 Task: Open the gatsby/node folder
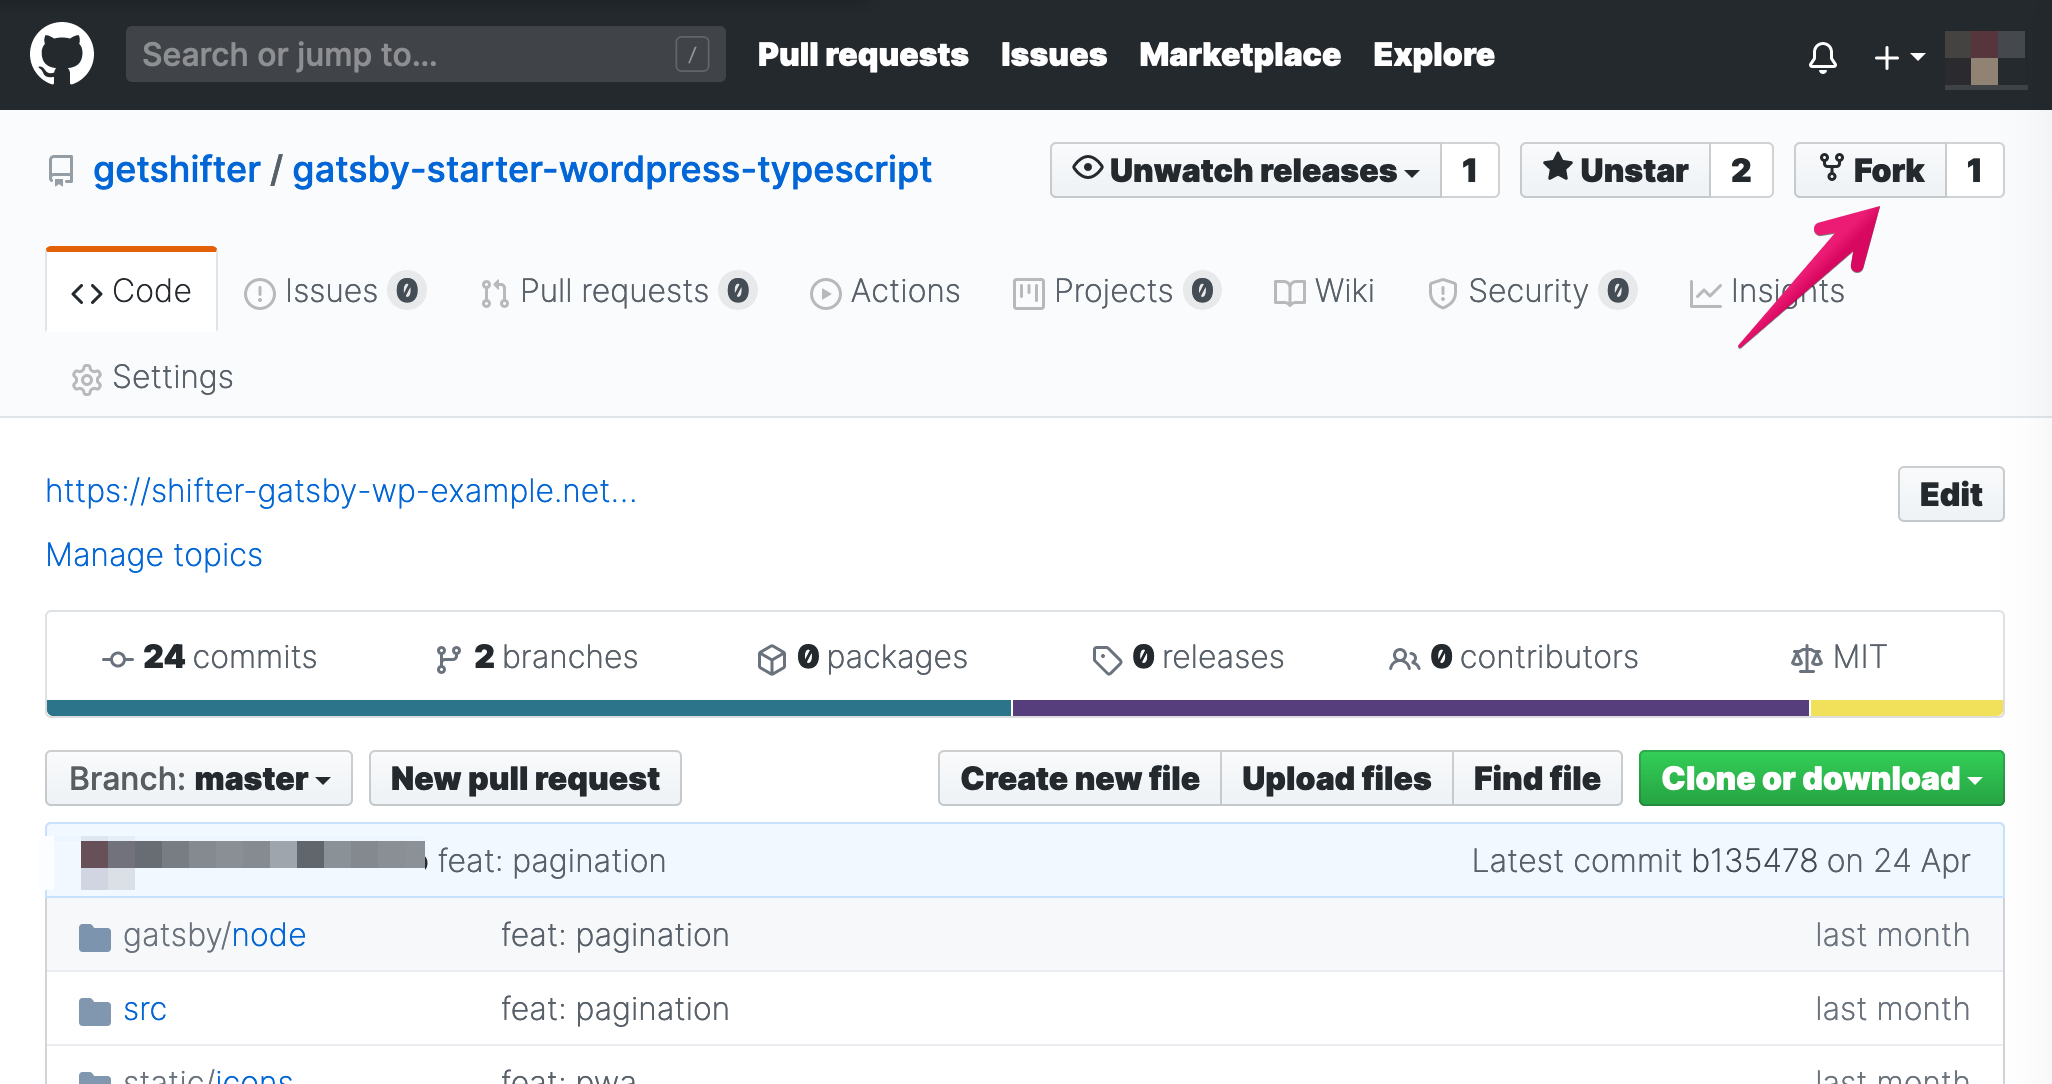215,935
